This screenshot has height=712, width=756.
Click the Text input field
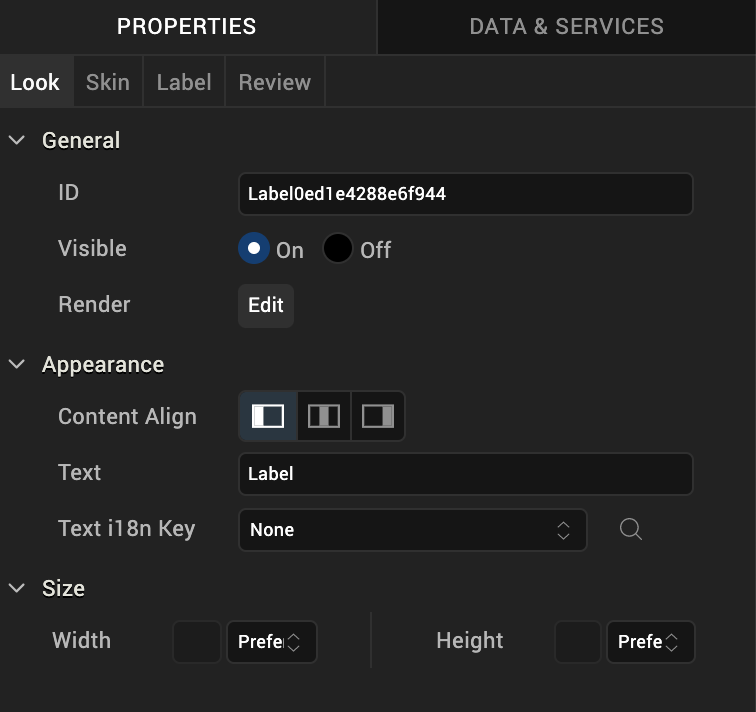pyautogui.click(x=465, y=474)
